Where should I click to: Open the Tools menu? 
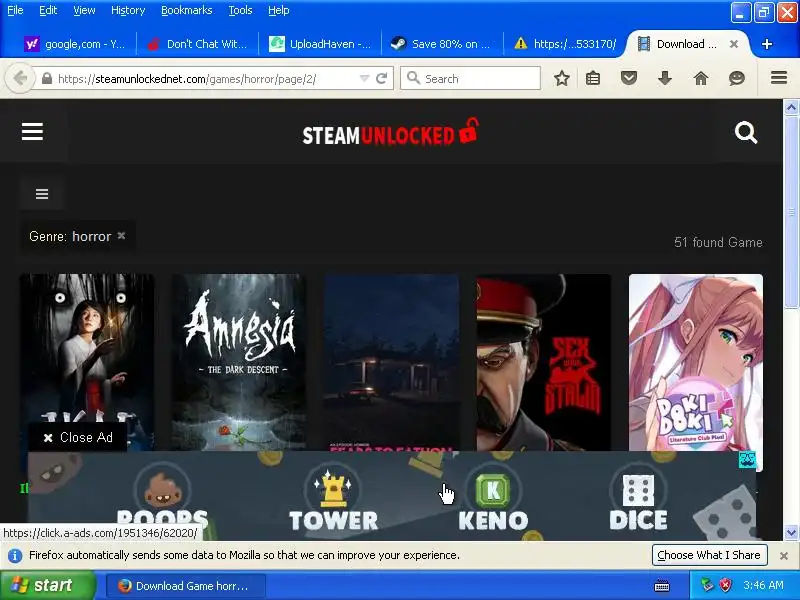(x=240, y=10)
